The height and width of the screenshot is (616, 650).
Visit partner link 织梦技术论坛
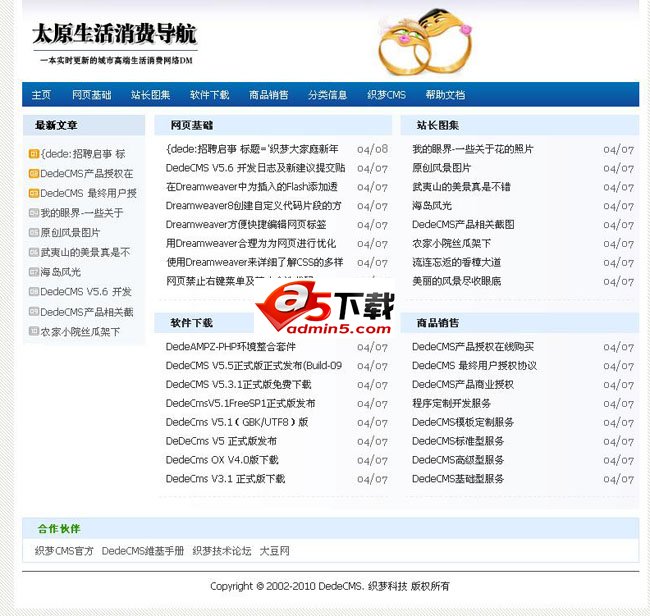click(222, 551)
